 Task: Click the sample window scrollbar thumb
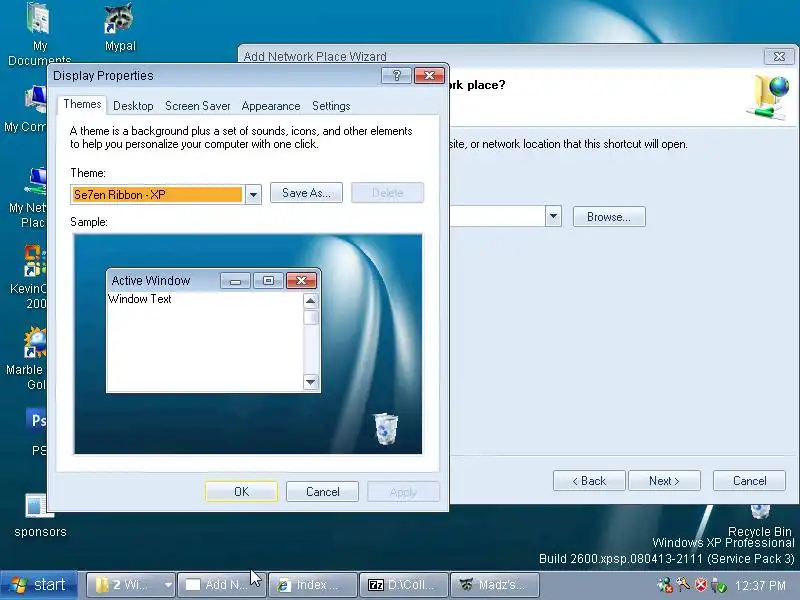click(311, 317)
